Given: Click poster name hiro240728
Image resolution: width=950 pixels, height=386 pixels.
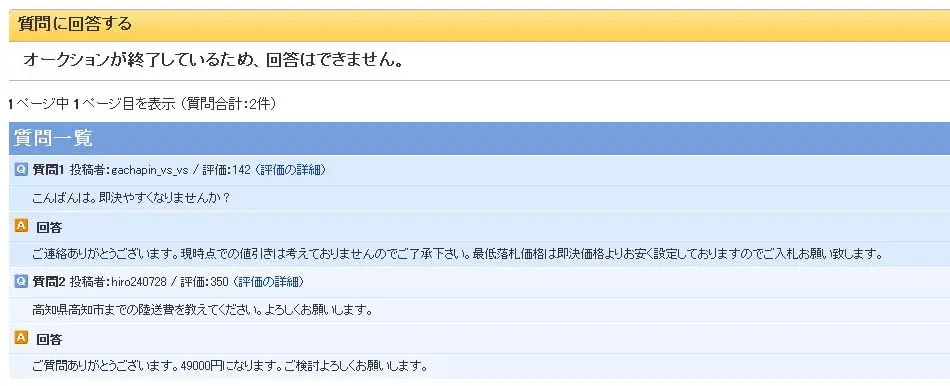Looking at the screenshot, I should [139, 282].
